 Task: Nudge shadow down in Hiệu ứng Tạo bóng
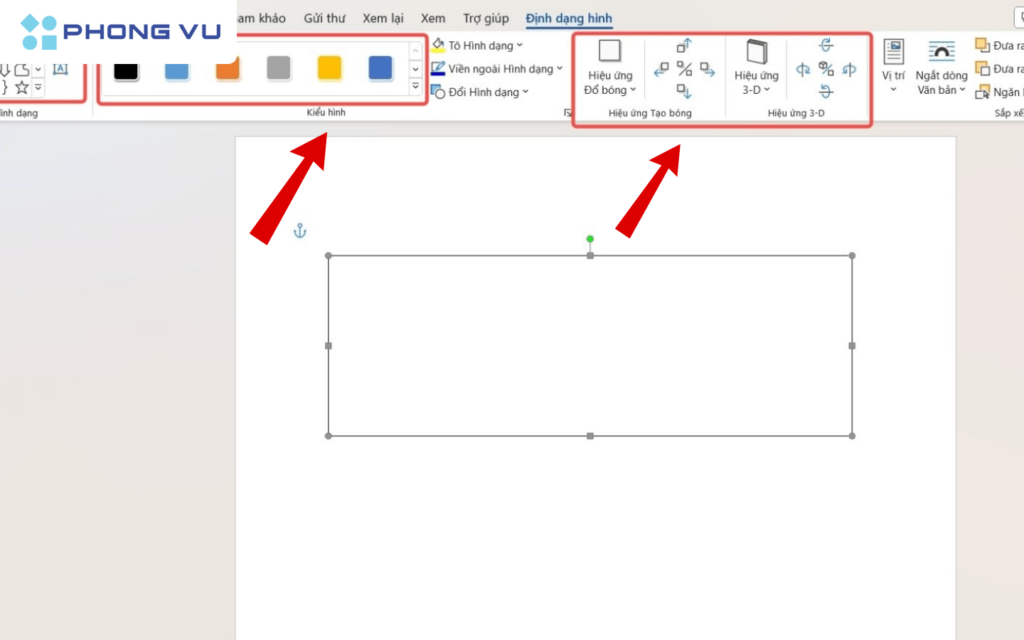(x=684, y=92)
